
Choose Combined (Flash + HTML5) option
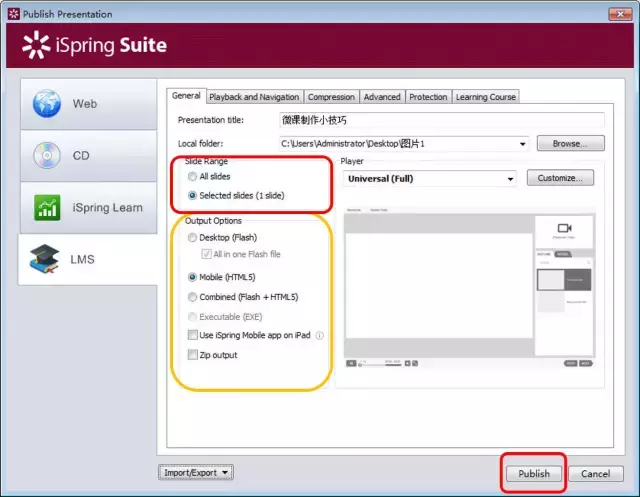pos(192,297)
